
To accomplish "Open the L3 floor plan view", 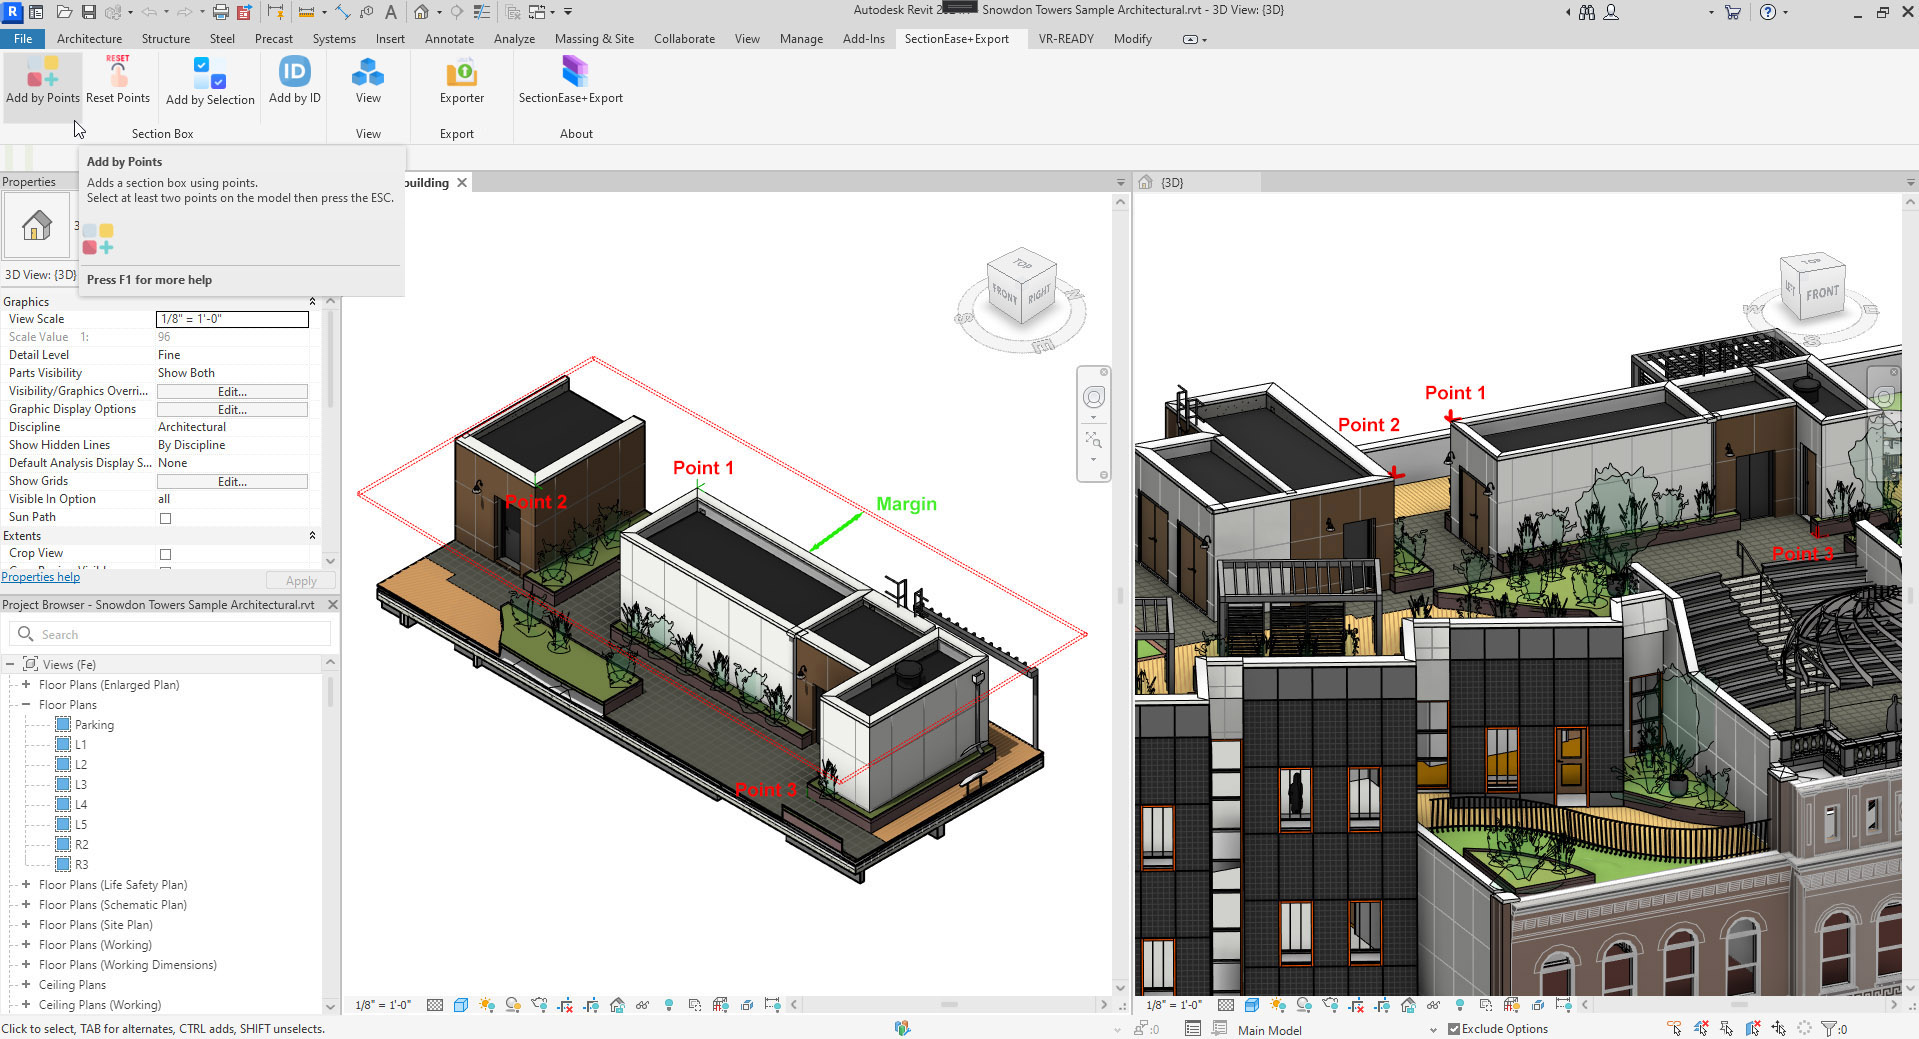I will [x=81, y=785].
